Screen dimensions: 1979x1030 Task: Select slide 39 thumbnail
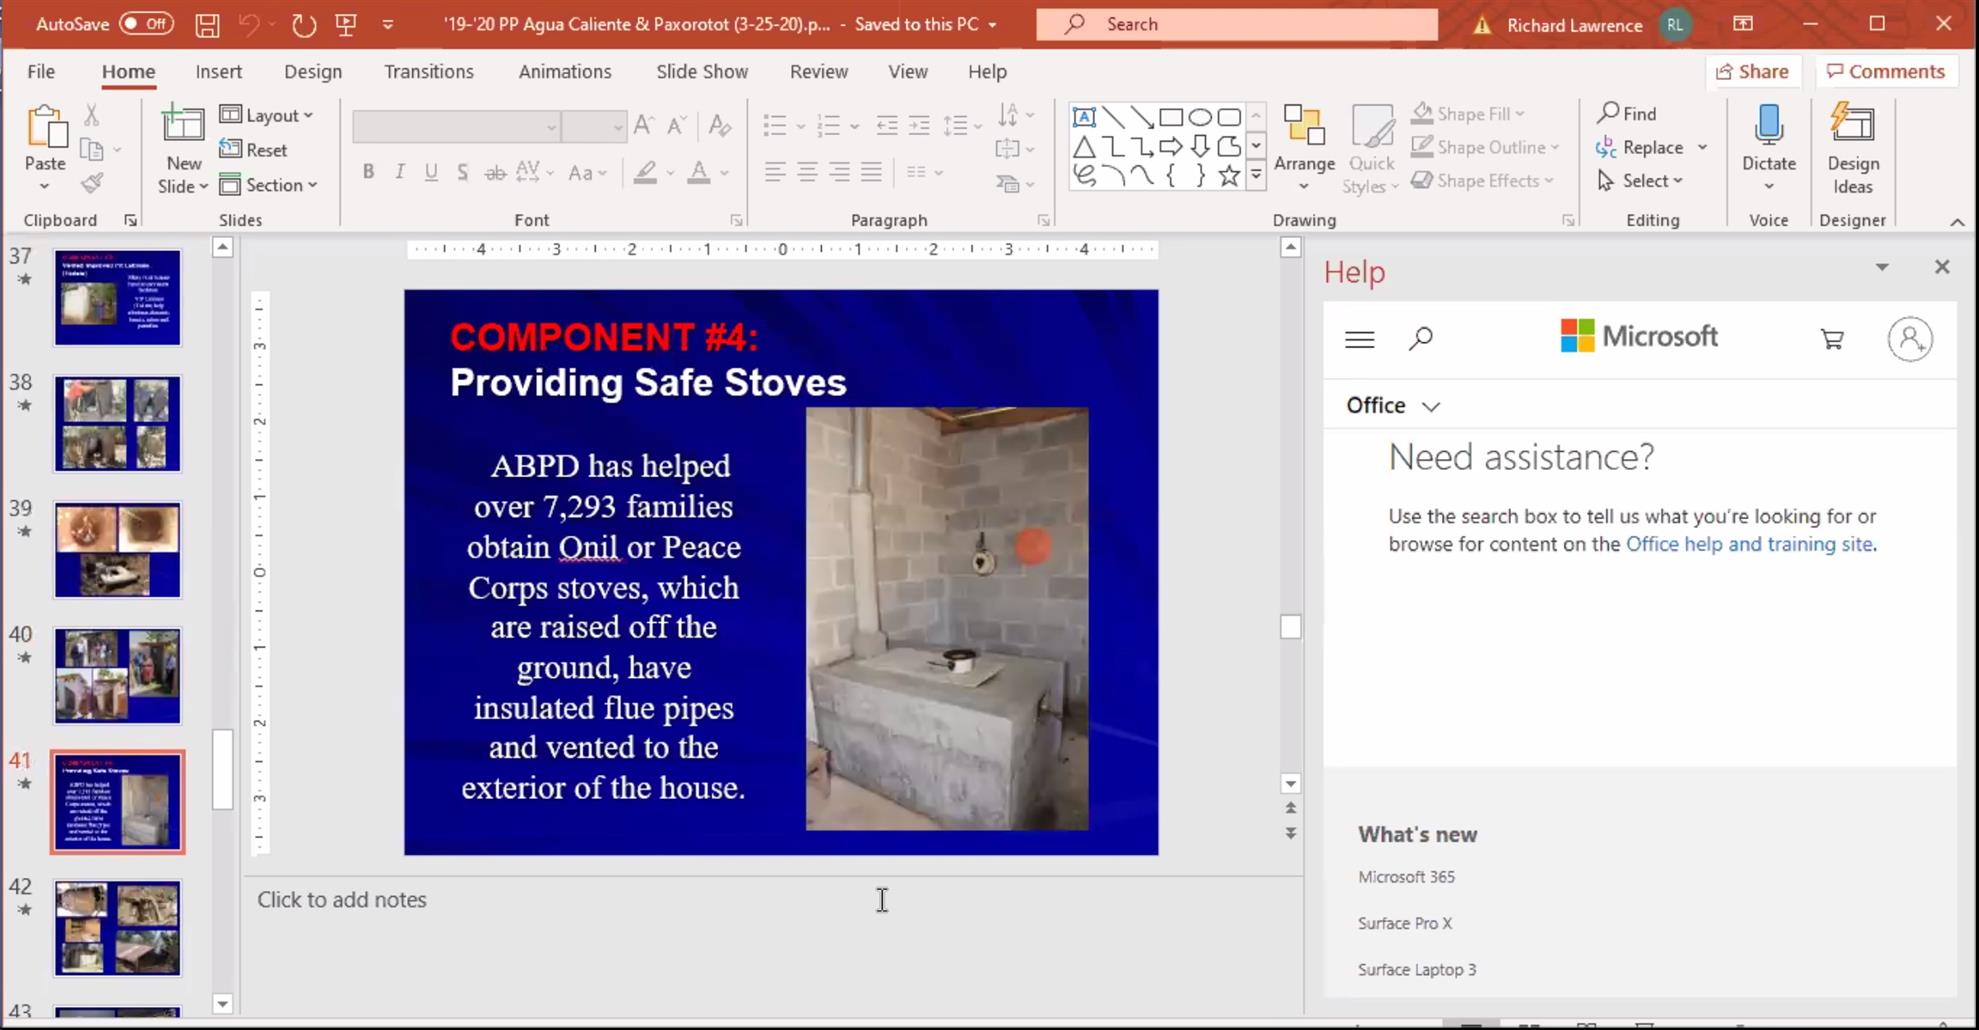118,550
